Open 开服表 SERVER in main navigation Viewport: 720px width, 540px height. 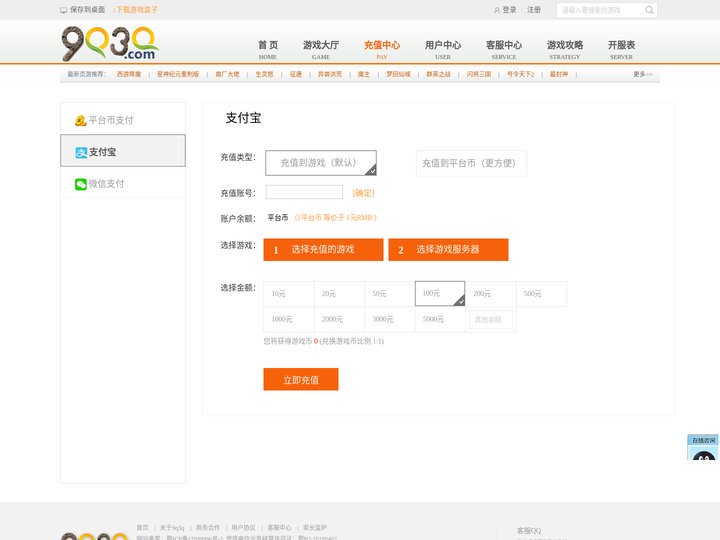621,50
